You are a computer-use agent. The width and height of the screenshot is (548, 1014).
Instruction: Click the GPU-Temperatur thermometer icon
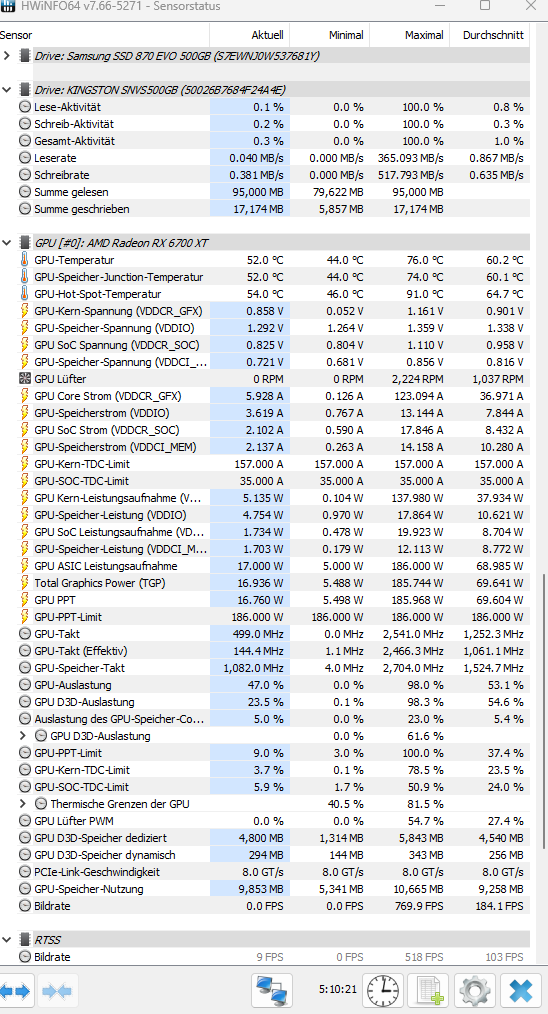(25, 260)
